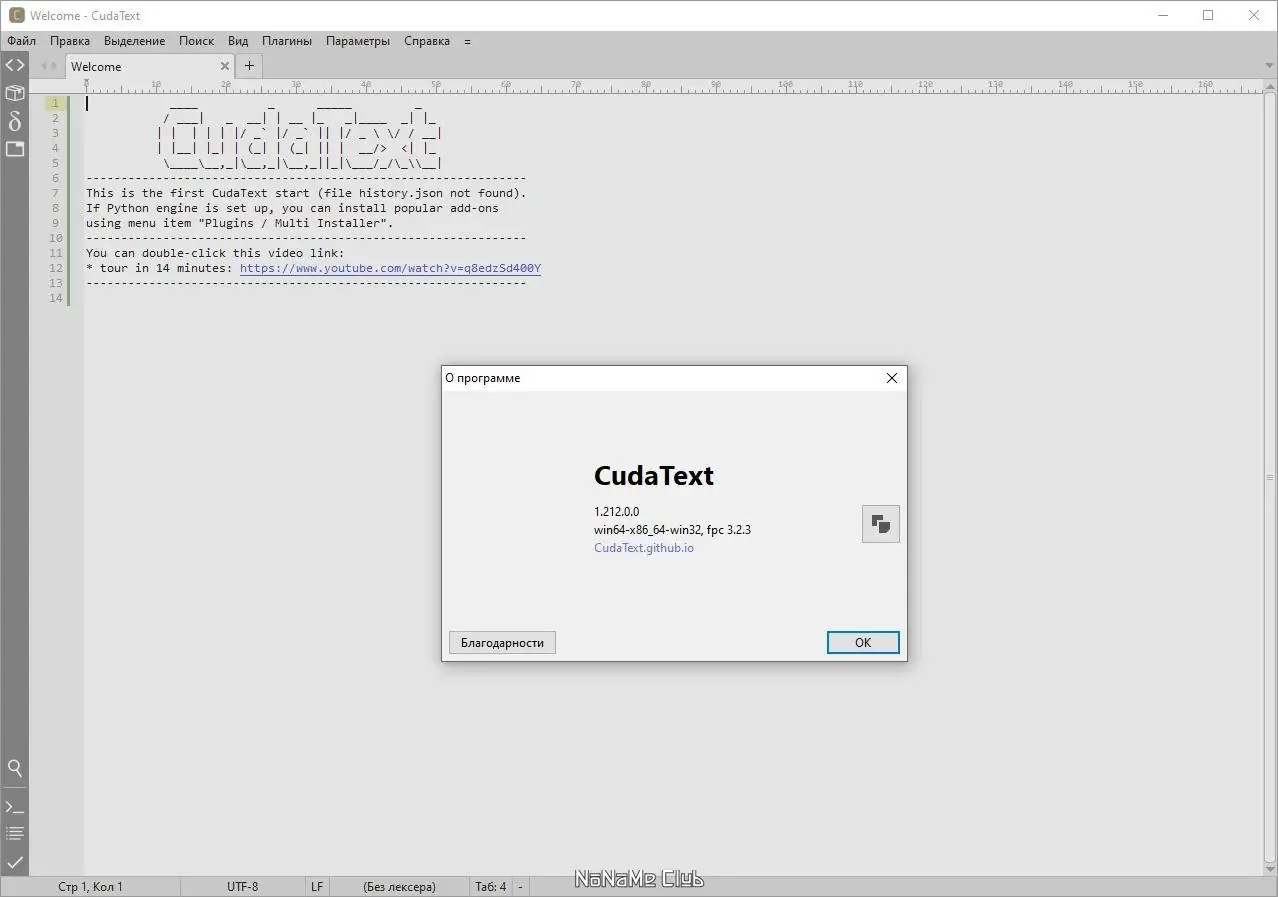Viewport: 1278px width, 897px height.
Task: Click the ruler at column 80 mark
Action: [x=645, y=86]
